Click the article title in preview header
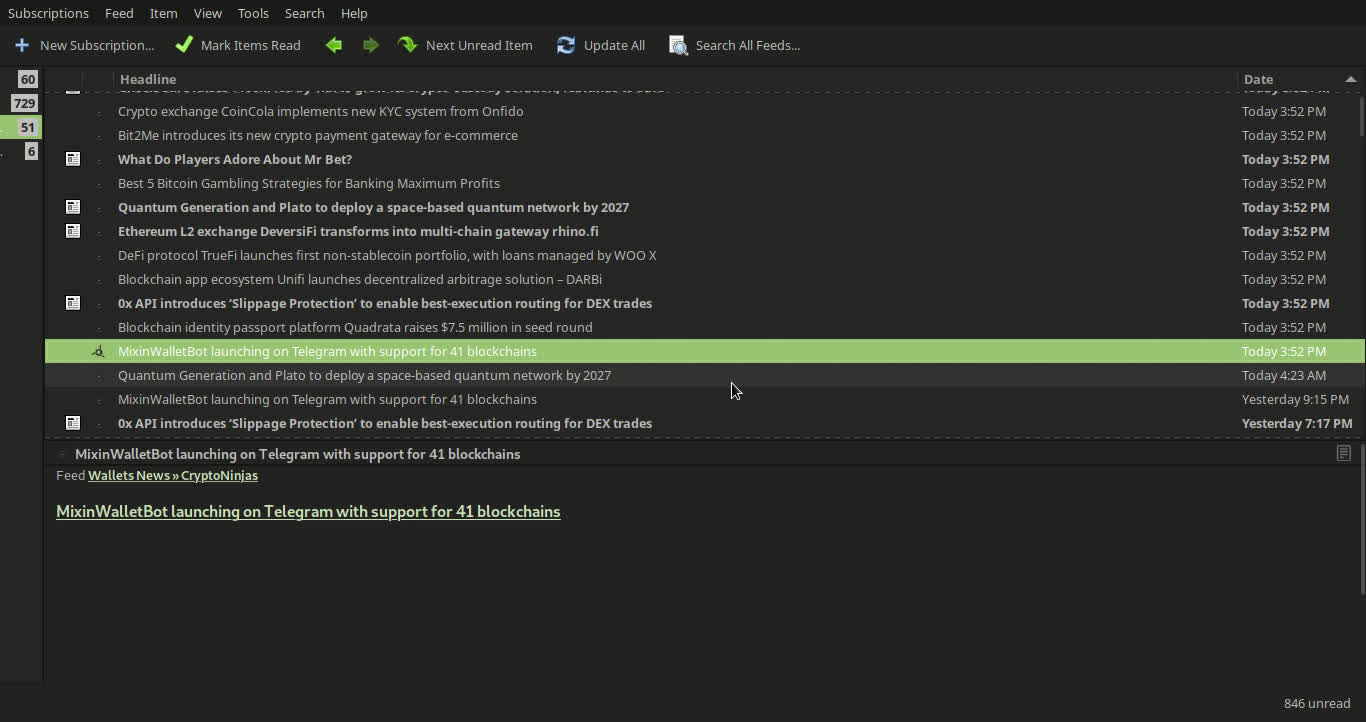This screenshot has height=722, width=1366. 298,454
